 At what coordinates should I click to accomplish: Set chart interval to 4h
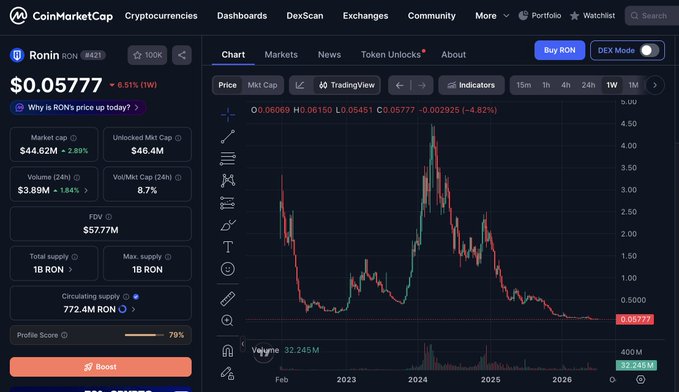point(566,85)
